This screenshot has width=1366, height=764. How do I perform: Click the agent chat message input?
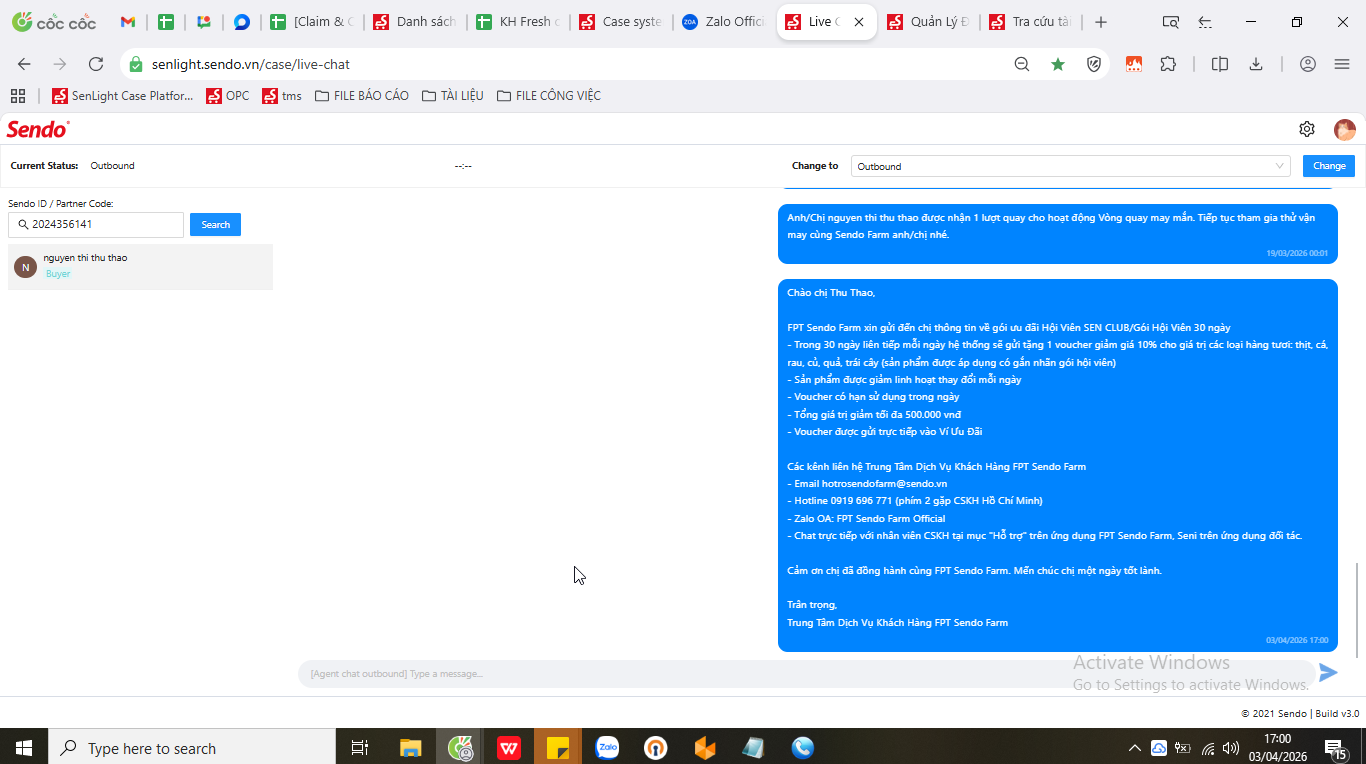pyautogui.click(x=806, y=674)
